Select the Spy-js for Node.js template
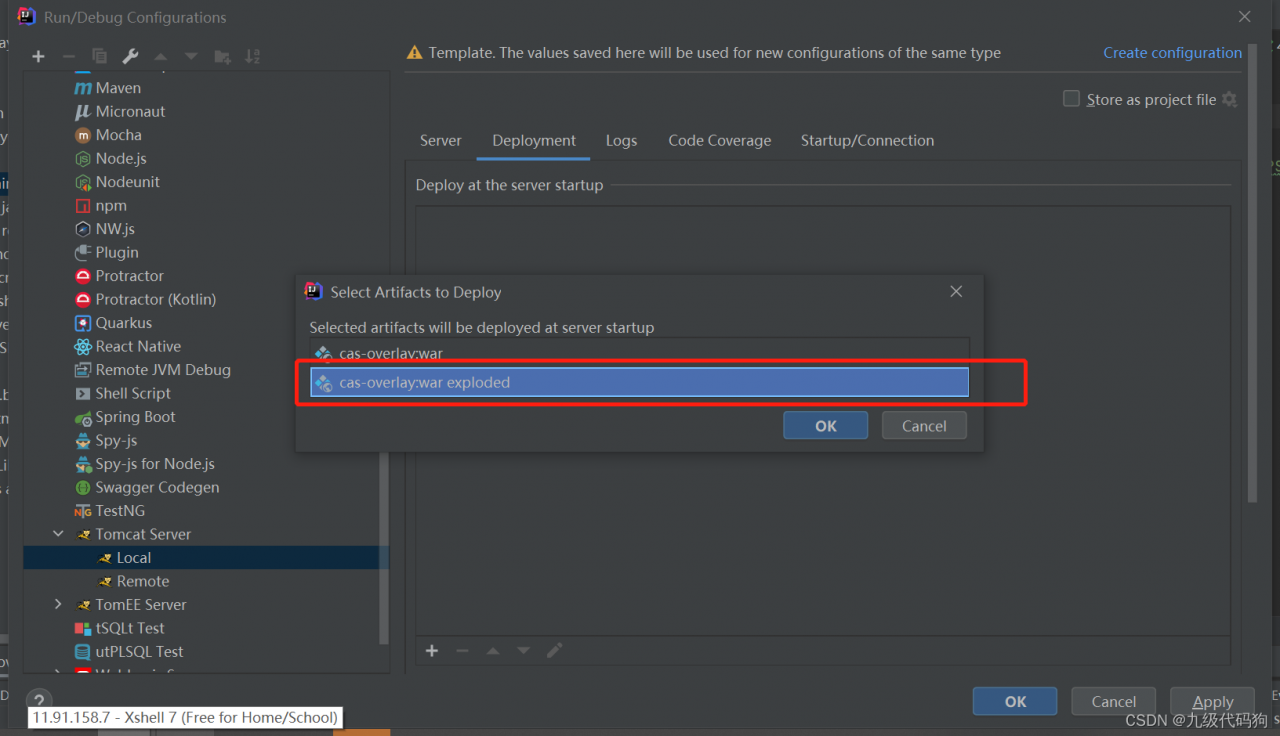Screen dimensions: 1280x736 click(x=155, y=464)
